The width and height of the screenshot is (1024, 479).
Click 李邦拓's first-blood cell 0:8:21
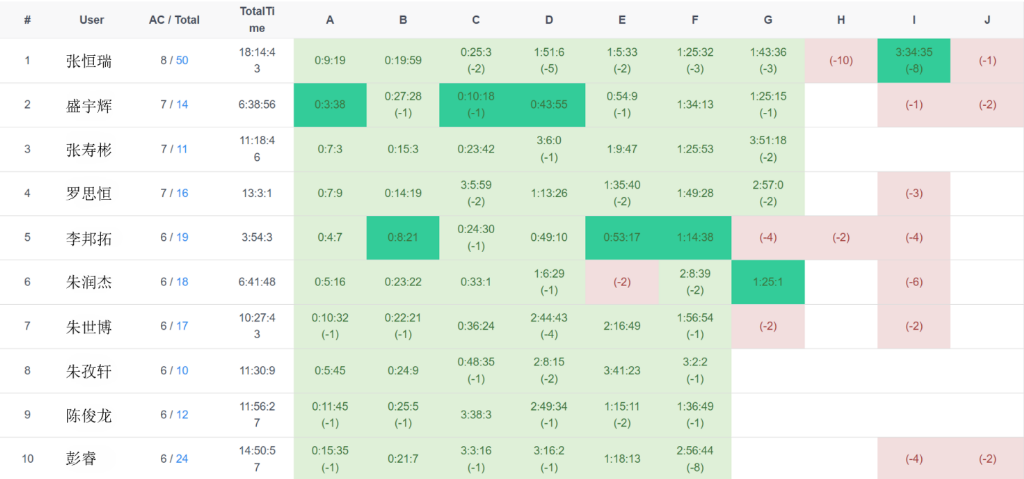click(402, 238)
